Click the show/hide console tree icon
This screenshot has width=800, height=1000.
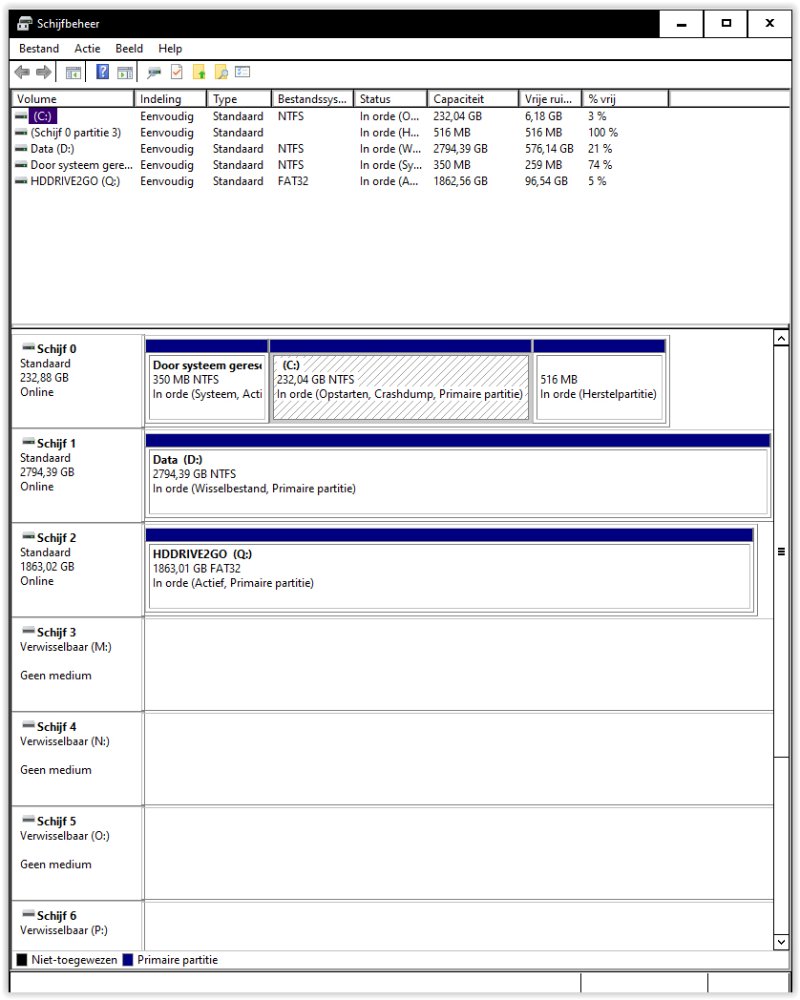click(73, 72)
